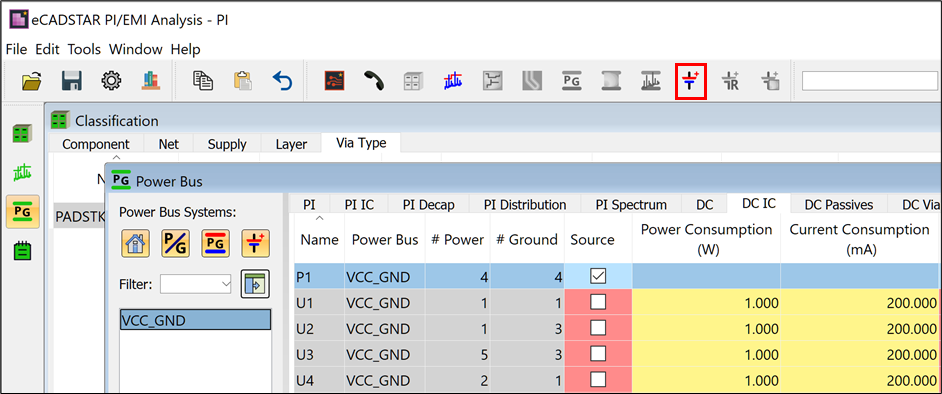Open Classification from the gray grid toolbar icon
The width and height of the screenshot is (942, 394).
pyautogui.click(x=413, y=80)
